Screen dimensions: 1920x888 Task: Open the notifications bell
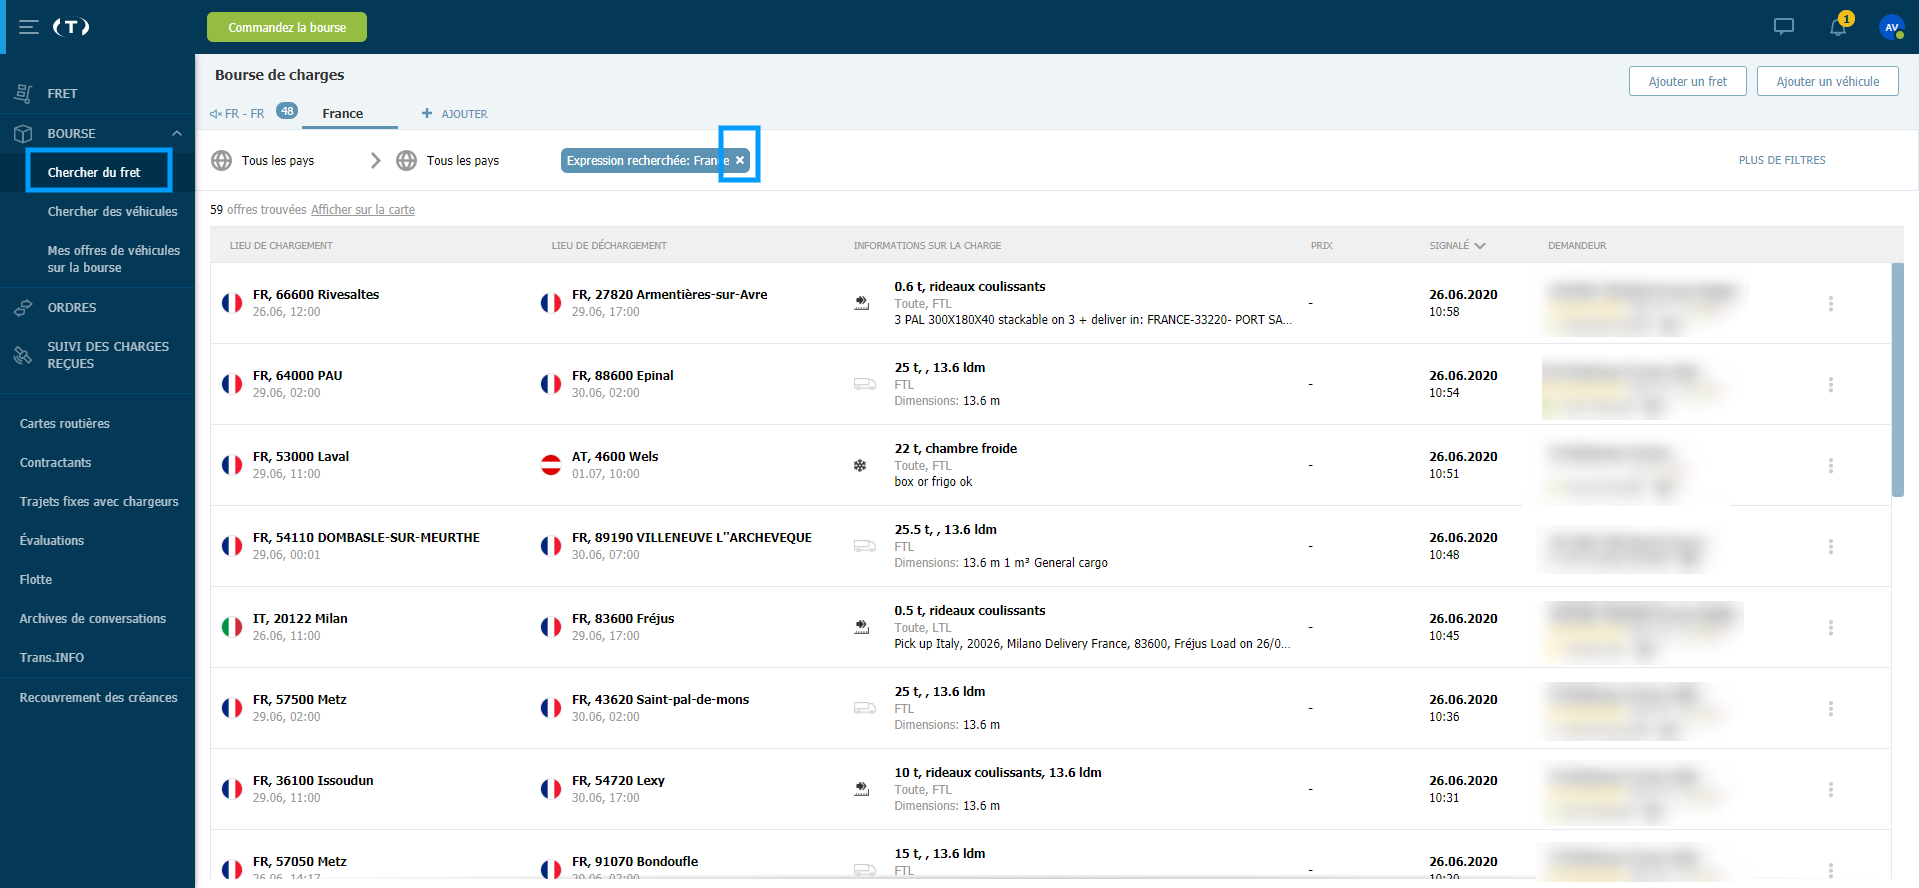1838,27
